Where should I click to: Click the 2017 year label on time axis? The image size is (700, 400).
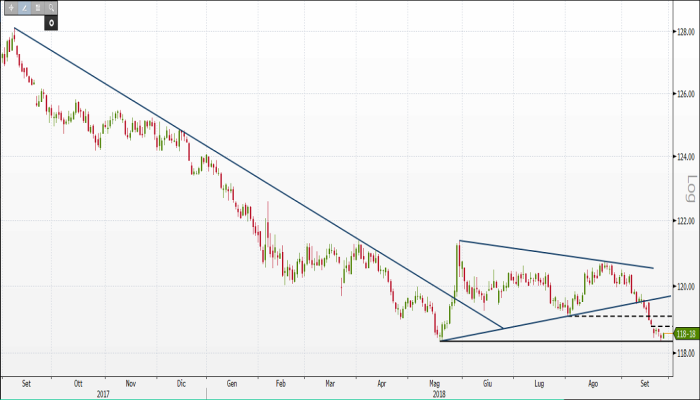(104, 391)
